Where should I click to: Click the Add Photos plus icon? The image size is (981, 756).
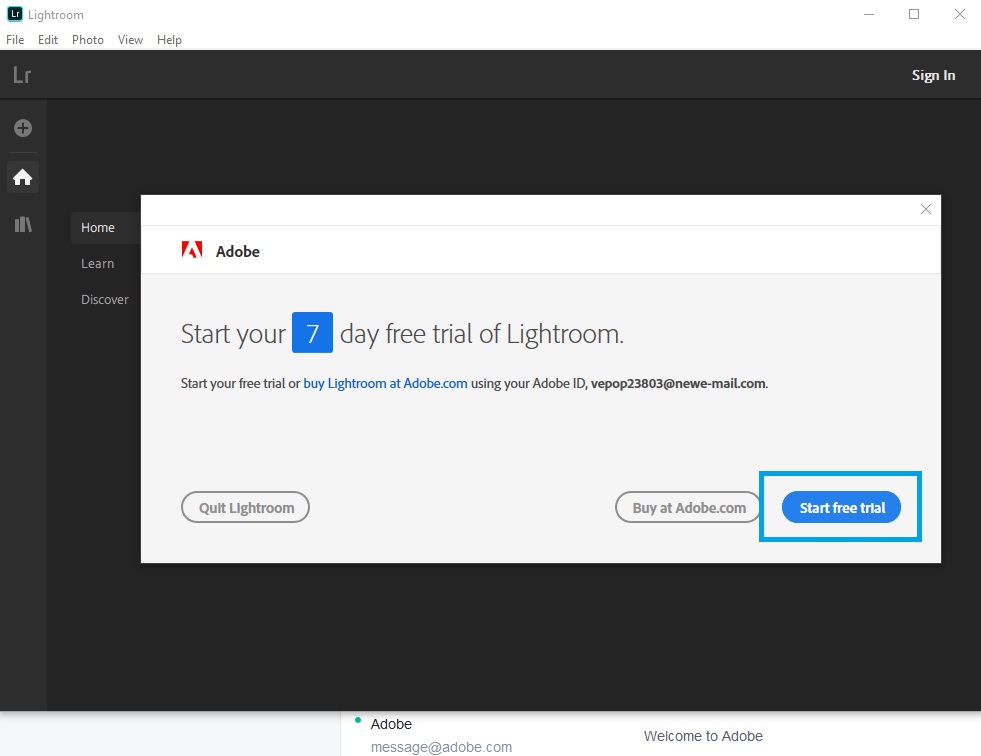tap(23, 128)
